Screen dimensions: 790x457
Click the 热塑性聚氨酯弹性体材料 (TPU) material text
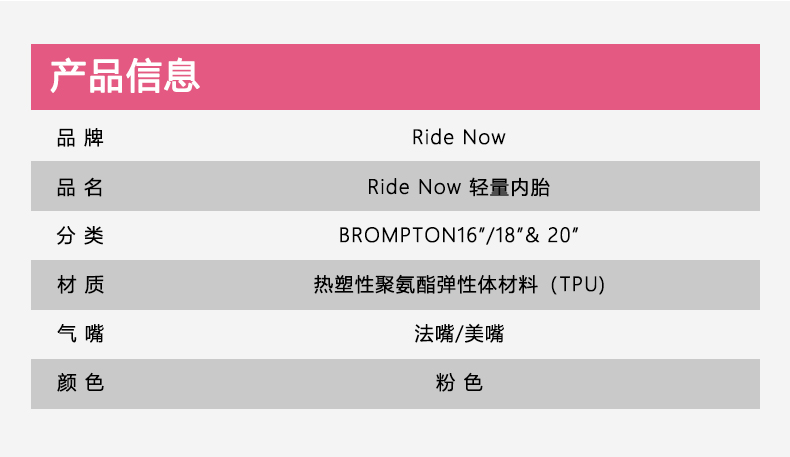click(x=458, y=285)
